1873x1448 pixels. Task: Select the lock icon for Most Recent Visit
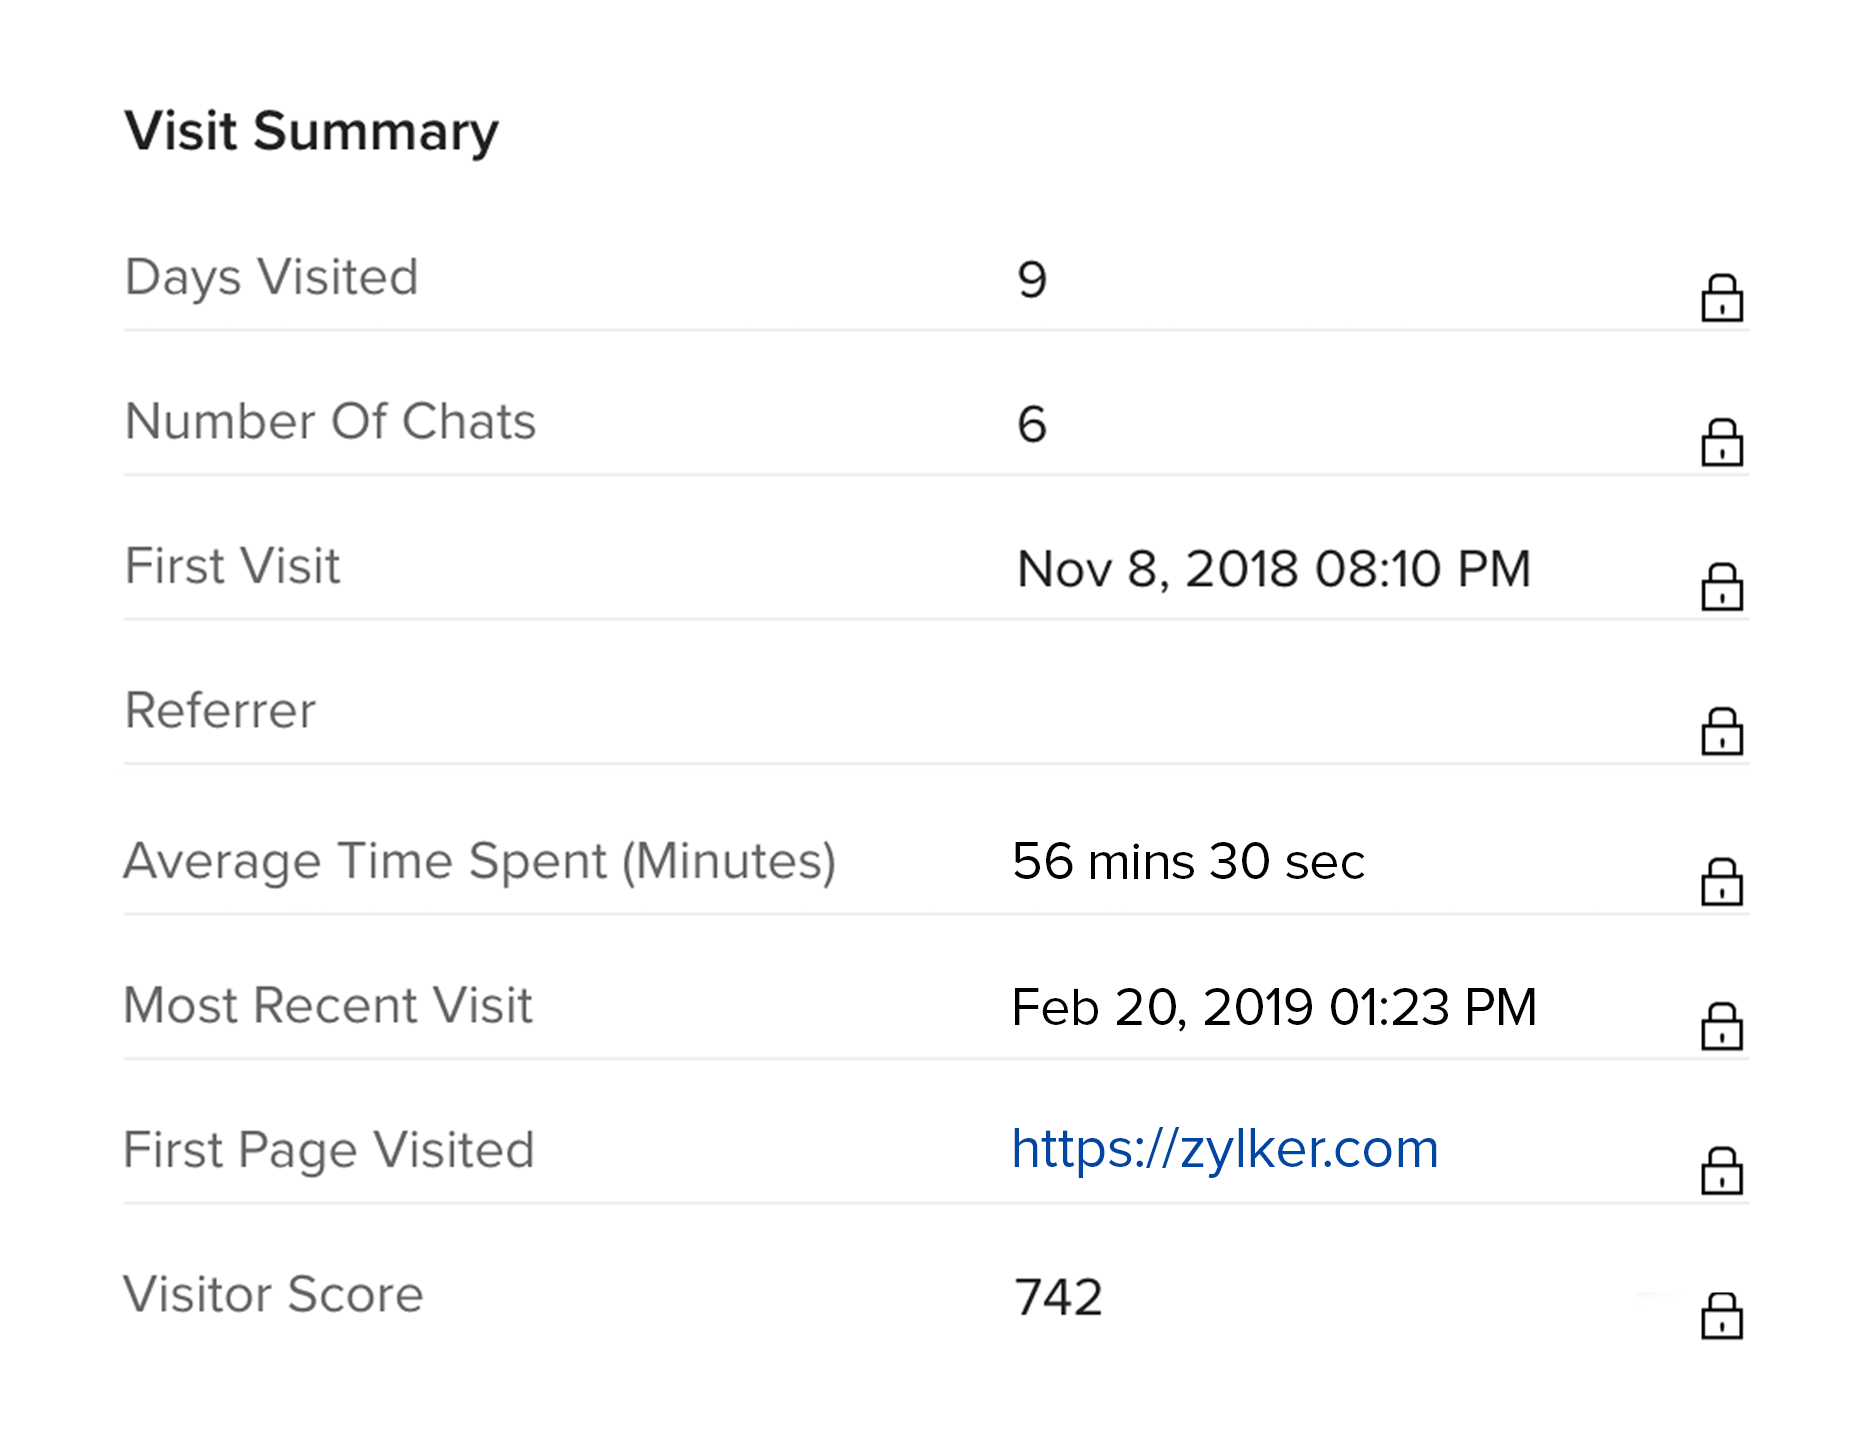click(1721, 1026)
